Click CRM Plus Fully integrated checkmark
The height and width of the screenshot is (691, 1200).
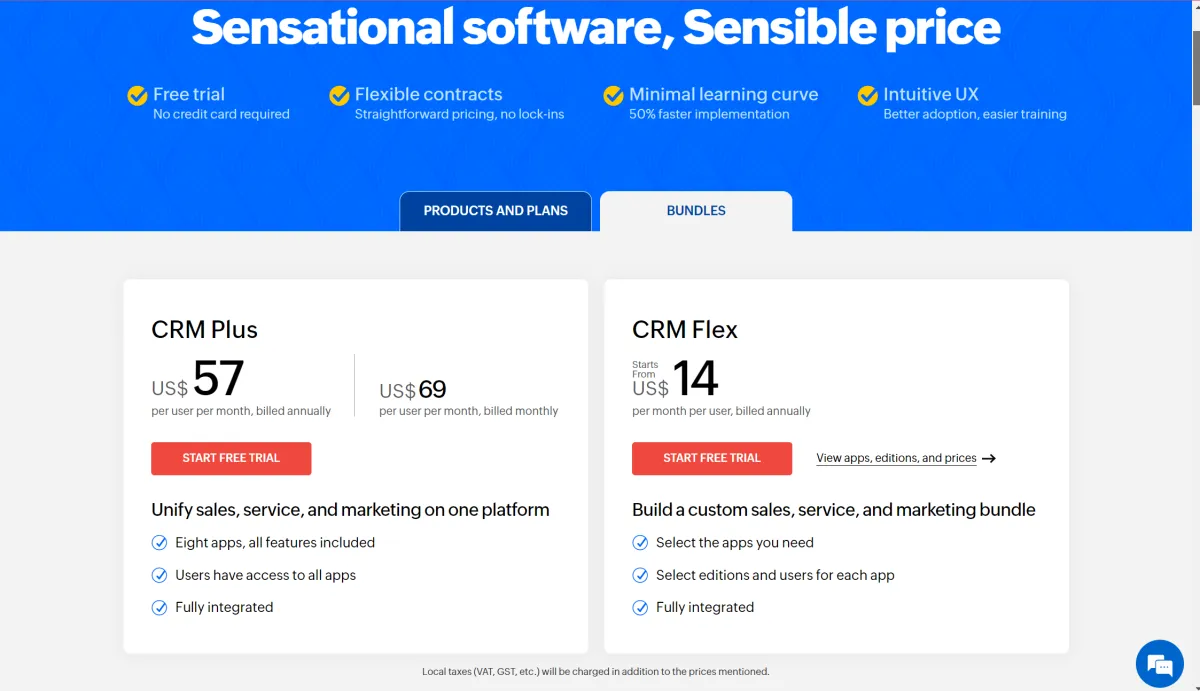pos(159,607)
